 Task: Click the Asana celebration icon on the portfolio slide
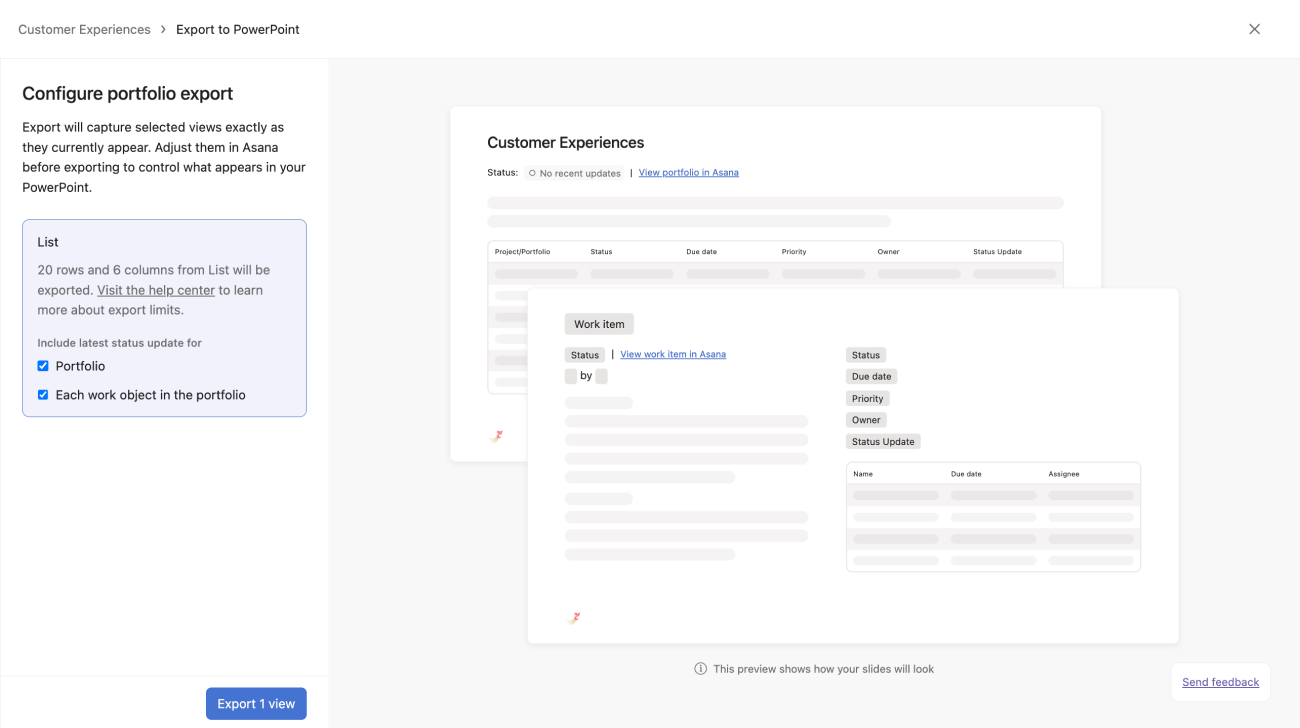tap(496, 436)
